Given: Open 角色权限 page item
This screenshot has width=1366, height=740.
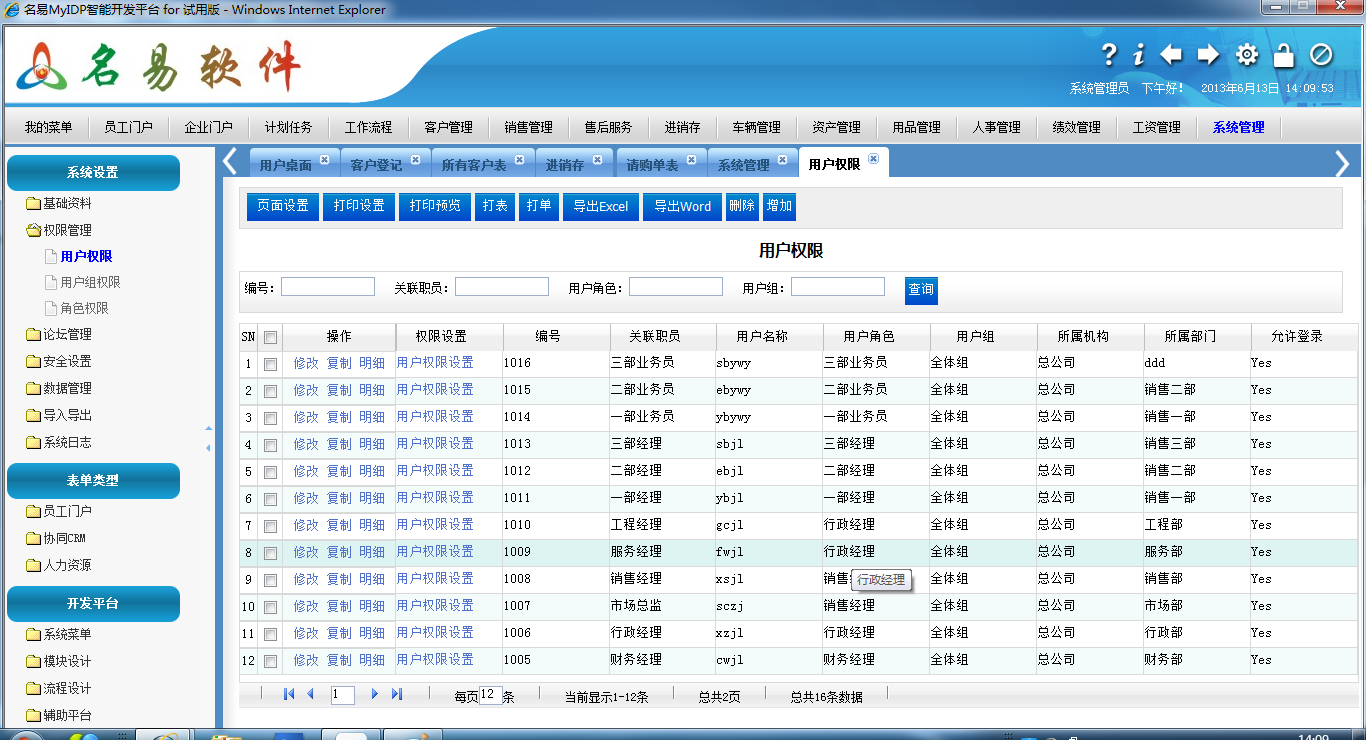Looking at the screenshot, I should click(x=77, y=308).
